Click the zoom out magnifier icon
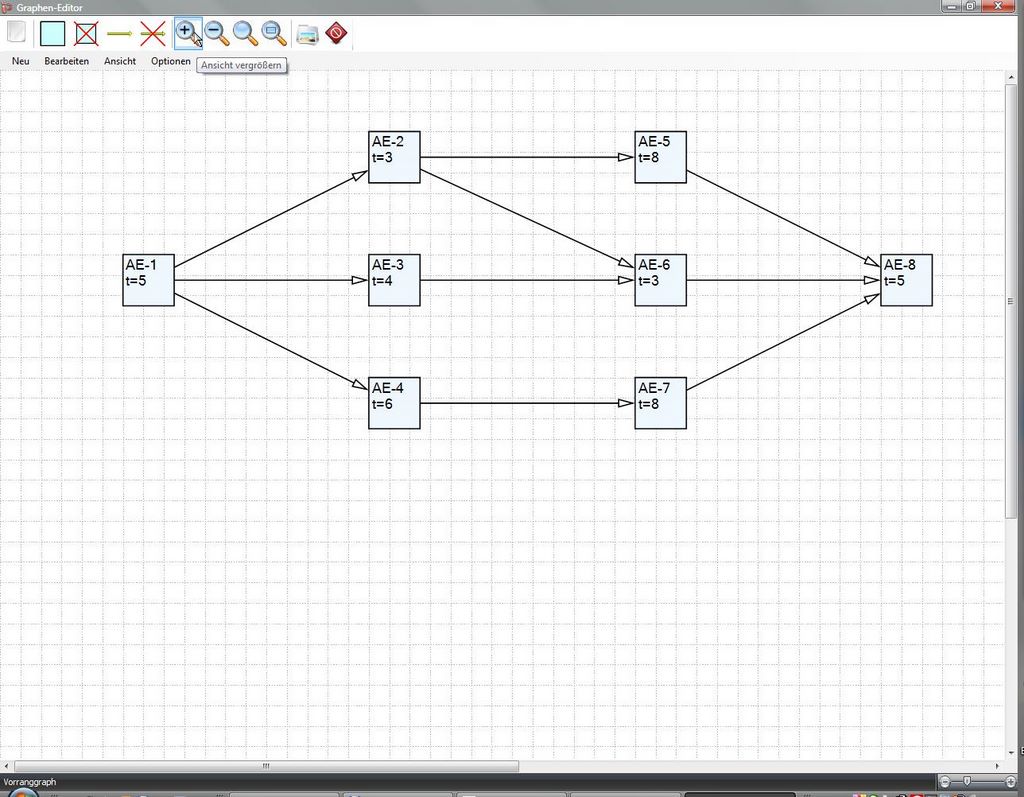This screenshot has width=1024, height=797. pos(216,33)
